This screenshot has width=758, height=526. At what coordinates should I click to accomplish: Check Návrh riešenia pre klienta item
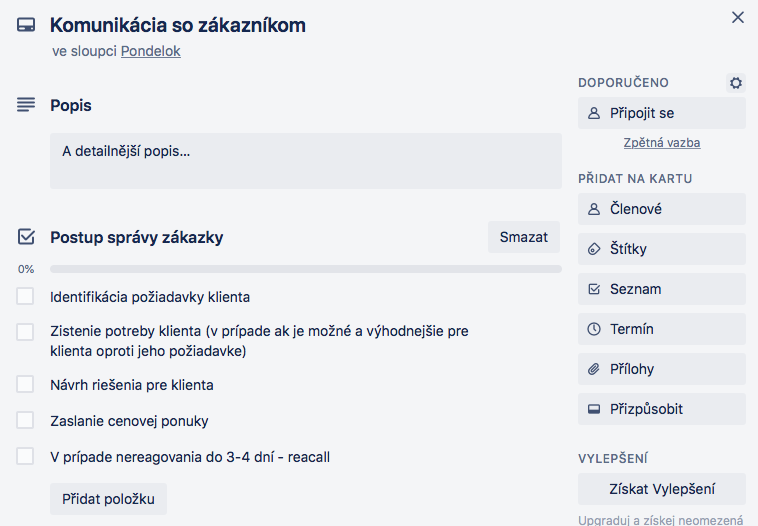[25, 384]
